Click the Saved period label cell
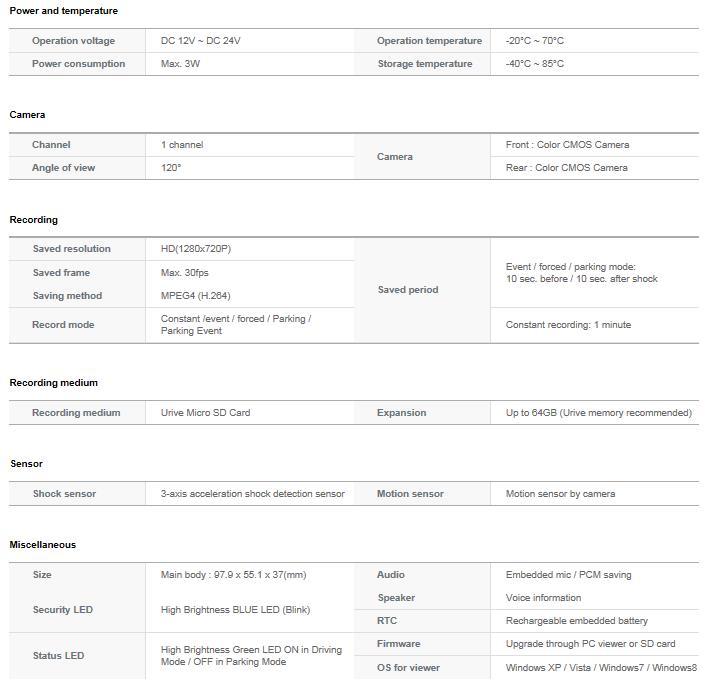This screenshot has width=716, height=699. point(407,290)
